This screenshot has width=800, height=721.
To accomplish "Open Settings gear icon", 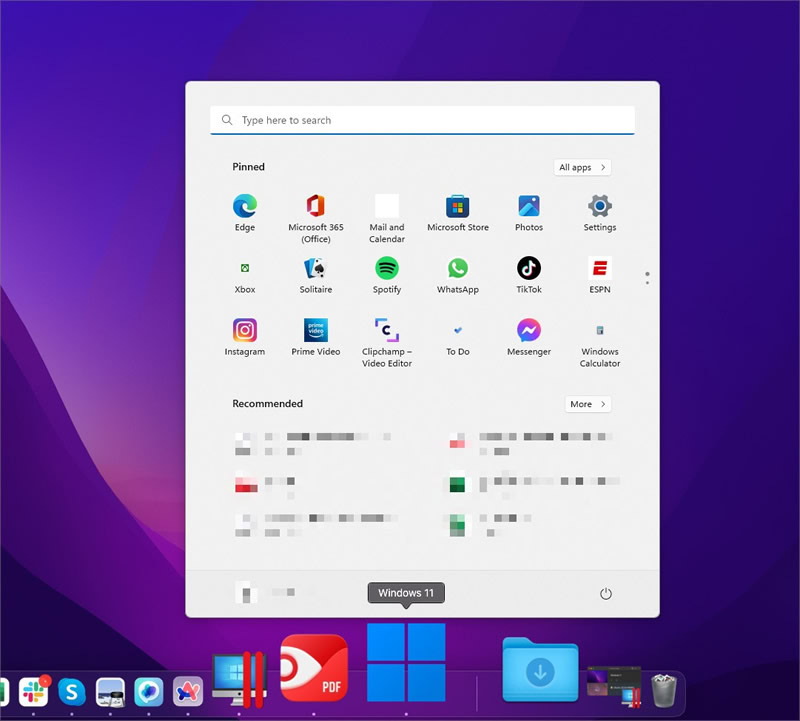I will [x=599, y=206].
